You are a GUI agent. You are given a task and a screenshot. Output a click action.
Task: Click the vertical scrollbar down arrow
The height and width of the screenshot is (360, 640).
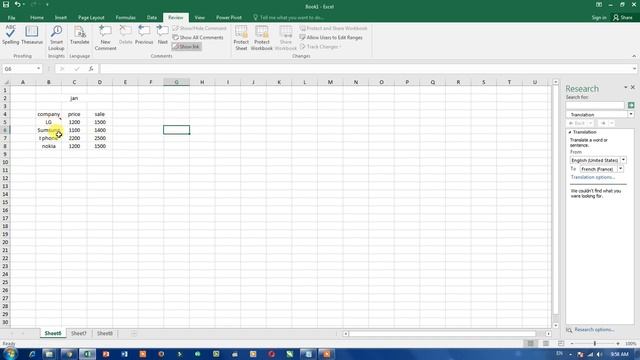[556, 325]
